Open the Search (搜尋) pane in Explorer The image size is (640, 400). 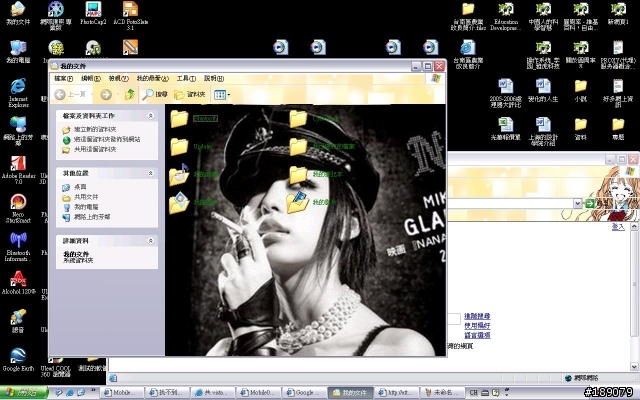(156, 95)
